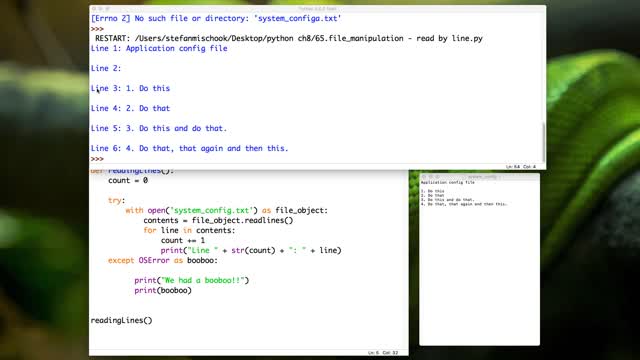
Task: Click the Errno 2 error message line
Action: [x=216, y=18]
